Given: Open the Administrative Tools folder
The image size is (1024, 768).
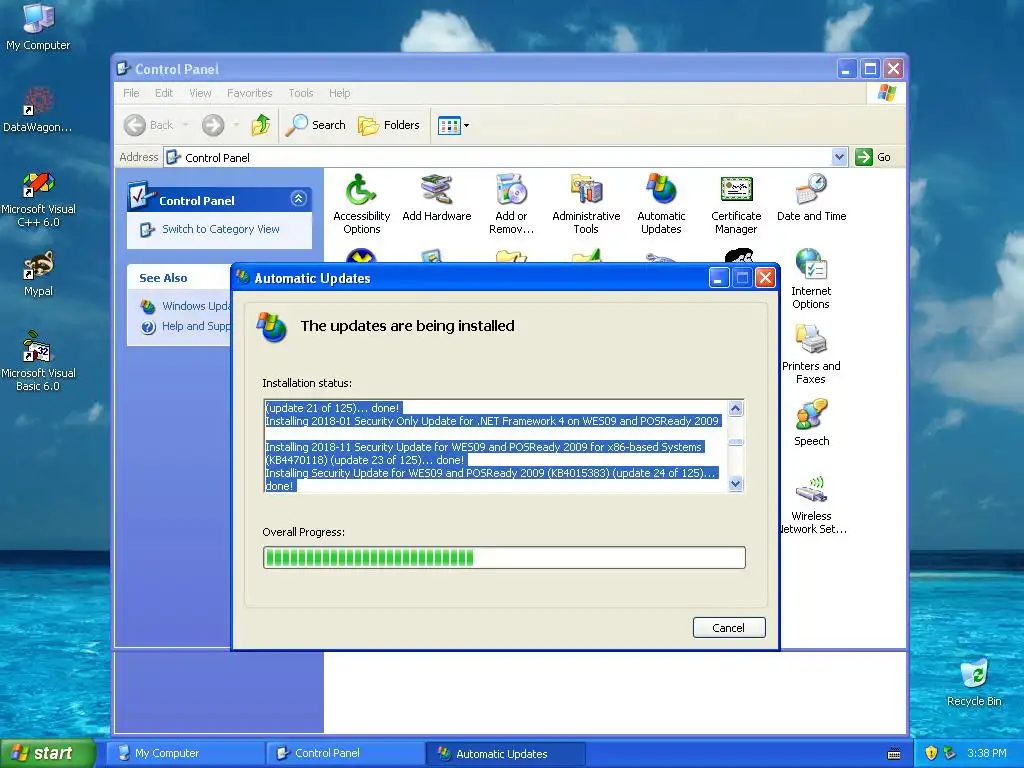Looking at the screenshot, I should 586,204.
